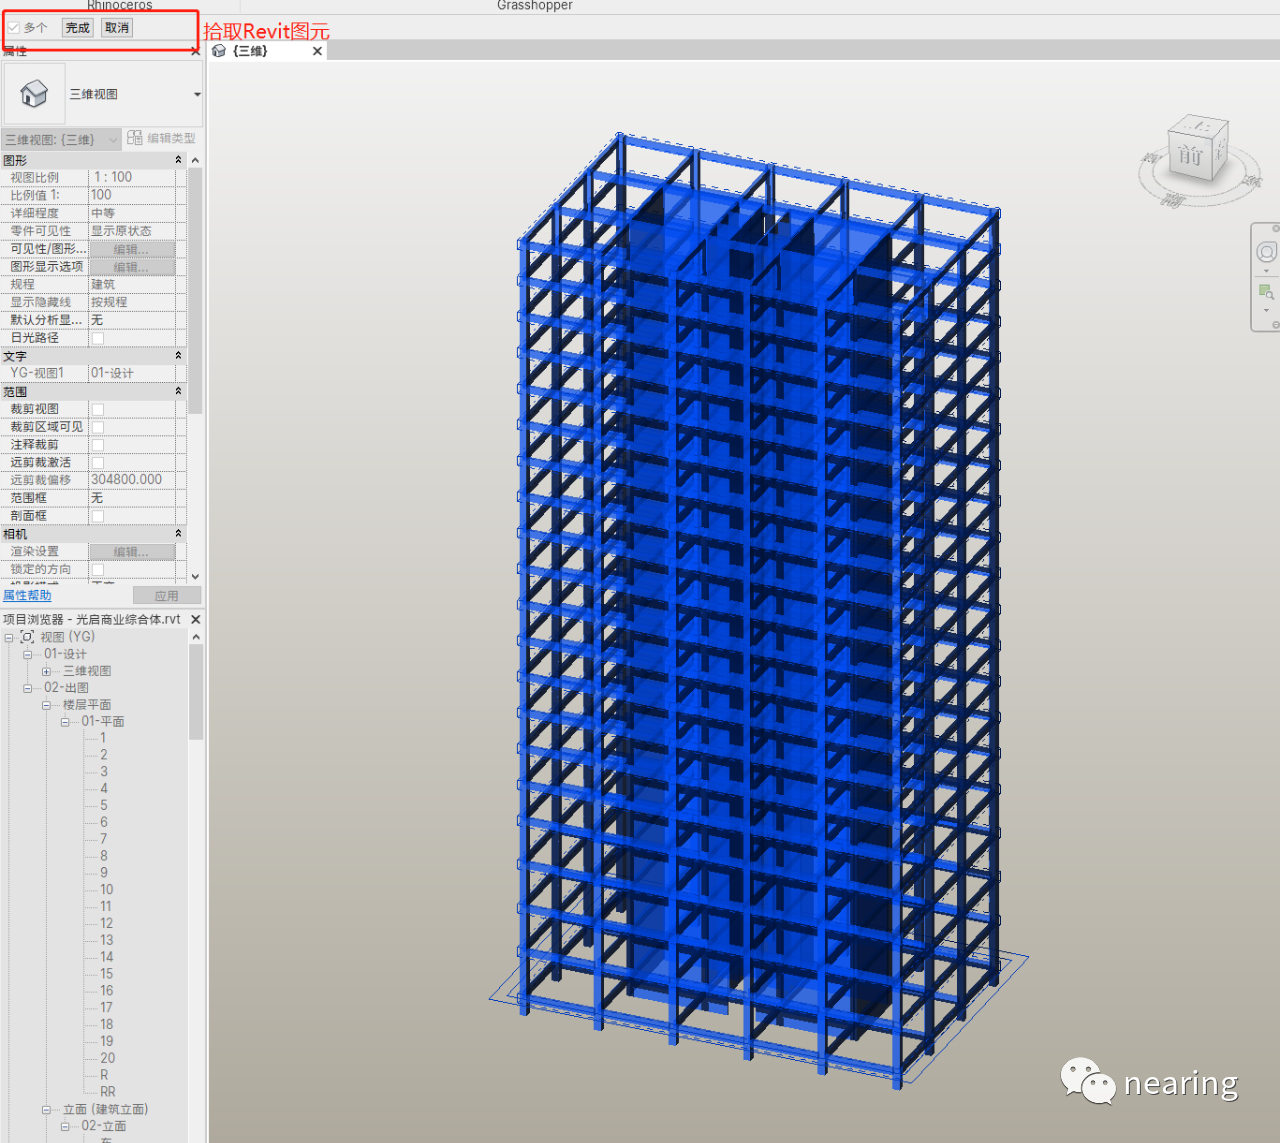Image resolution: width=1280 pixels, height=1143 pixels.
Task: Close the Properties palette
Action: coord(195,51)
